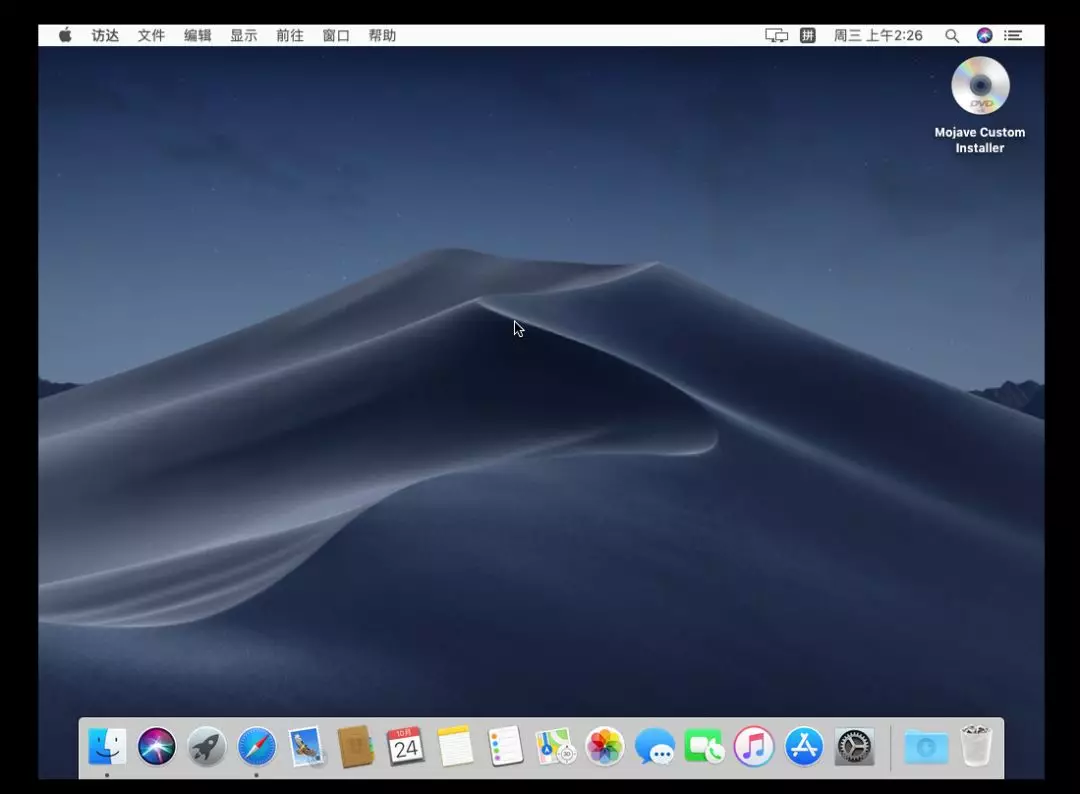Open the 访达 menu
The height and width of the screenshot is (794, 1080).
click(x=105, y=35)
